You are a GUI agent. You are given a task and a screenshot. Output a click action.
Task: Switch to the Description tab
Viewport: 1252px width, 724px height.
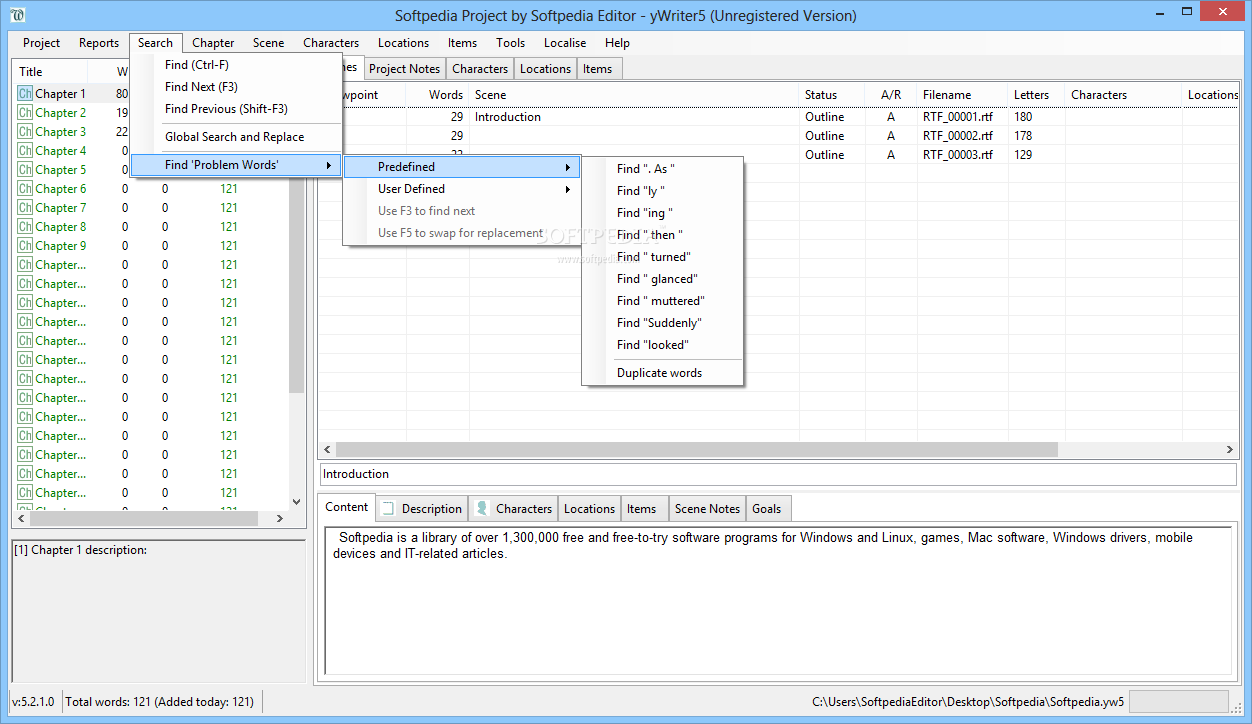tap(422, 508)
